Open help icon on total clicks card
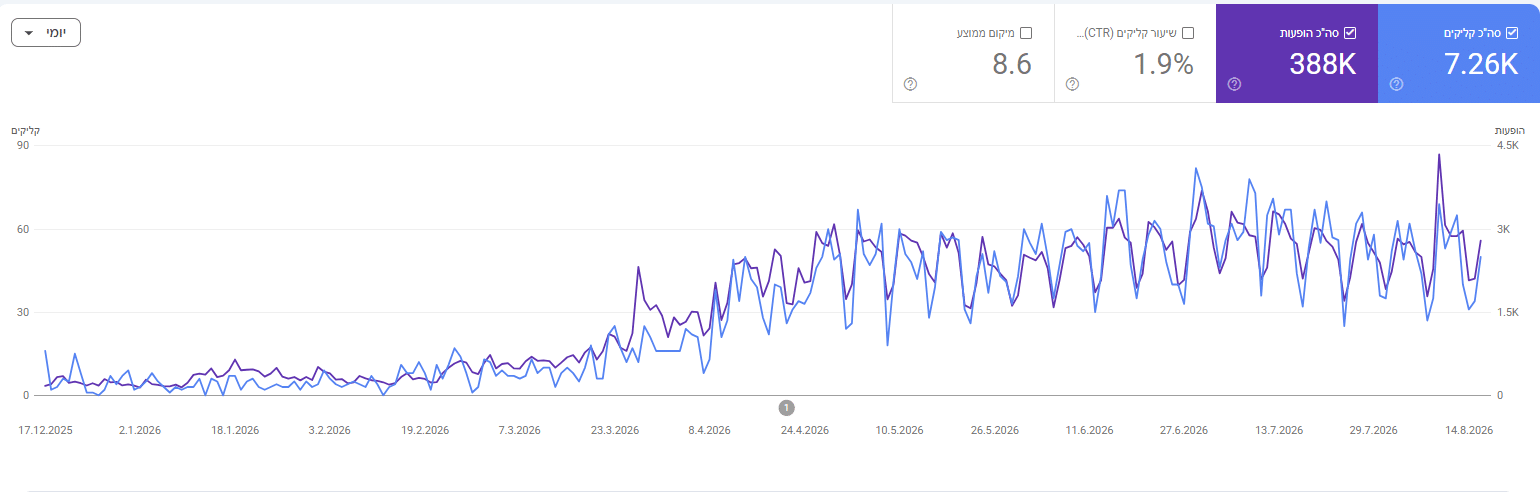The image size is (1540, 492). coord(1396,84)
